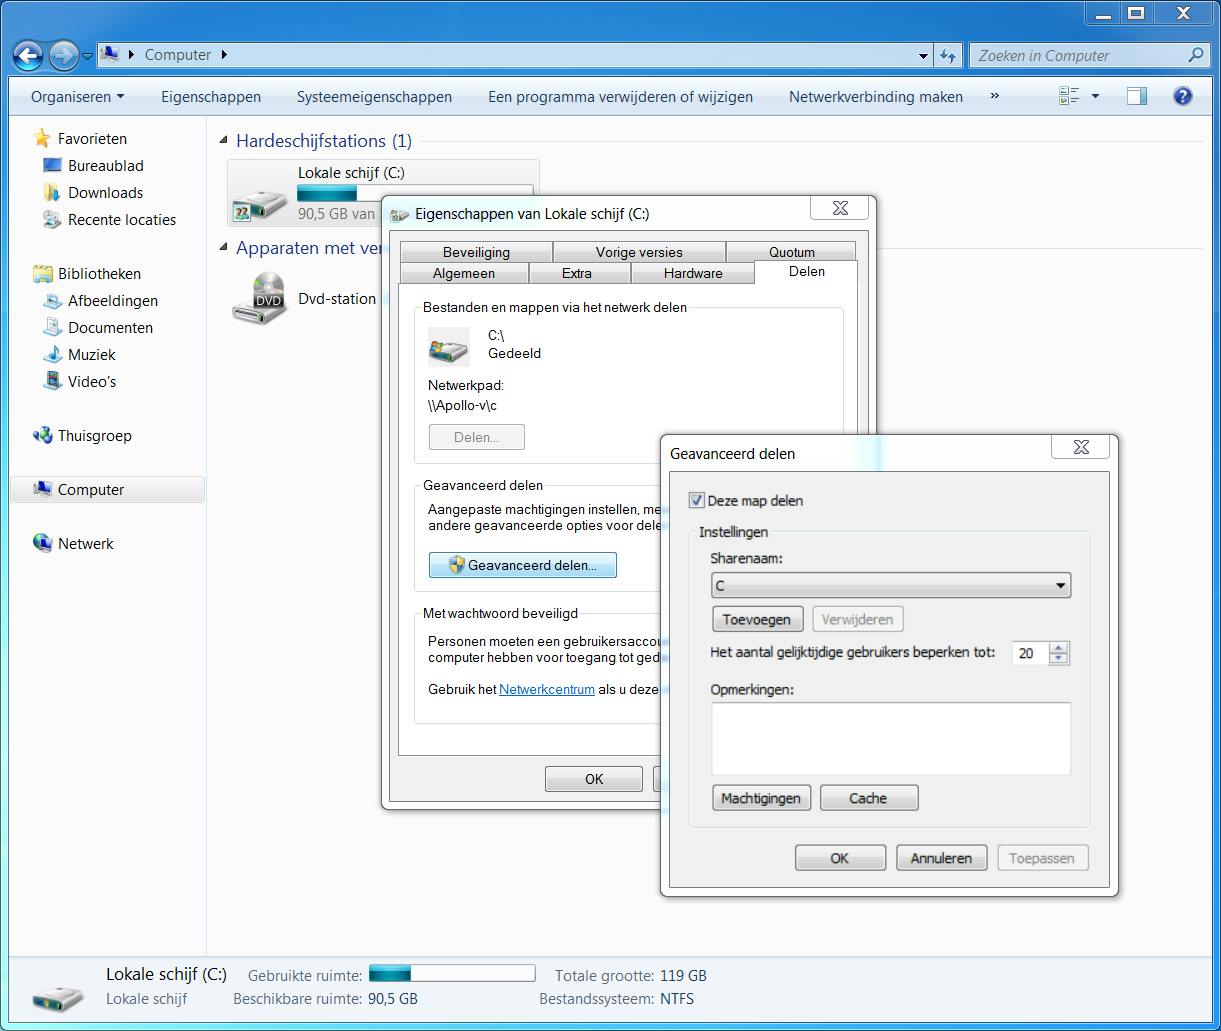
Task: Open Afbeeldingen library icon
Action: click(52, 300)
